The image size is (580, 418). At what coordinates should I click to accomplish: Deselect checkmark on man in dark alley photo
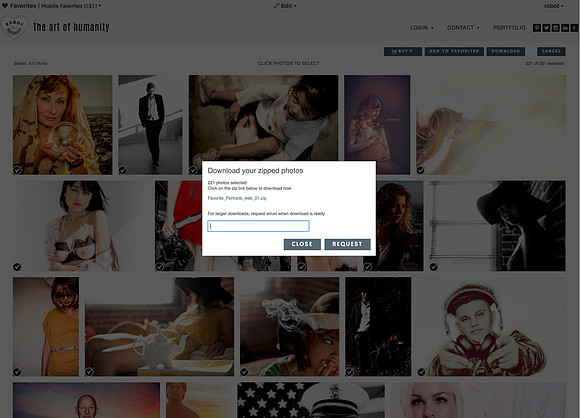[x=349, y=372]
